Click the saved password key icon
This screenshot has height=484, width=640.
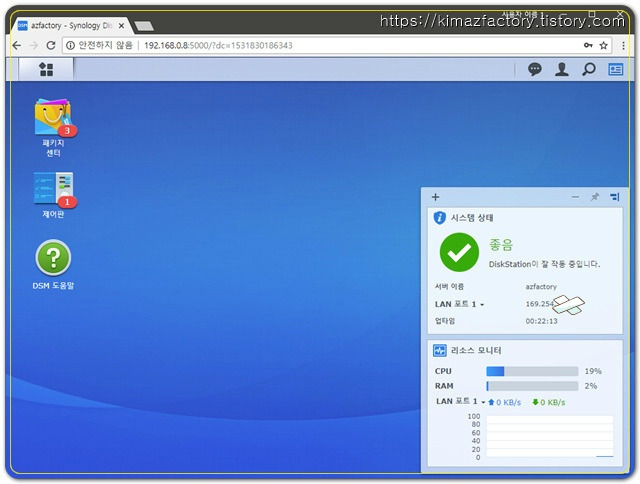tap(588, 45)
